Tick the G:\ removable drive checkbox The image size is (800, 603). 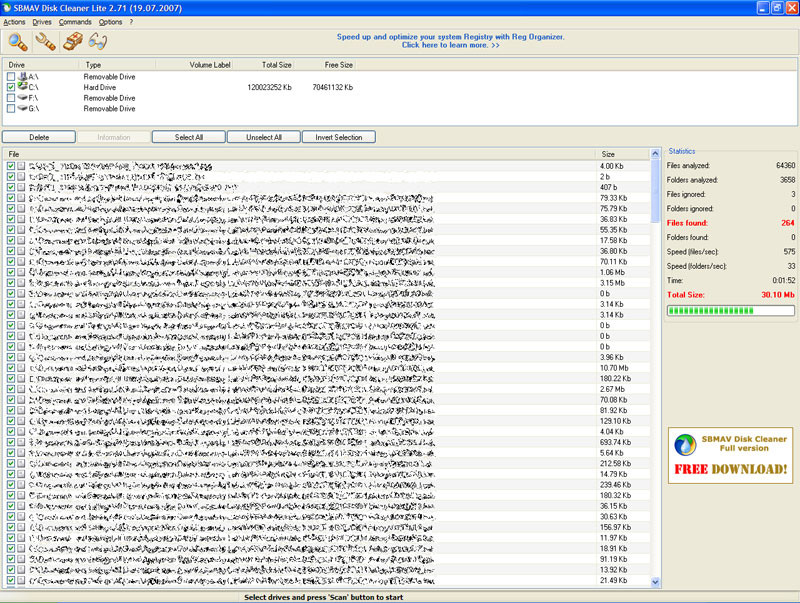click(x=11, y=109)
